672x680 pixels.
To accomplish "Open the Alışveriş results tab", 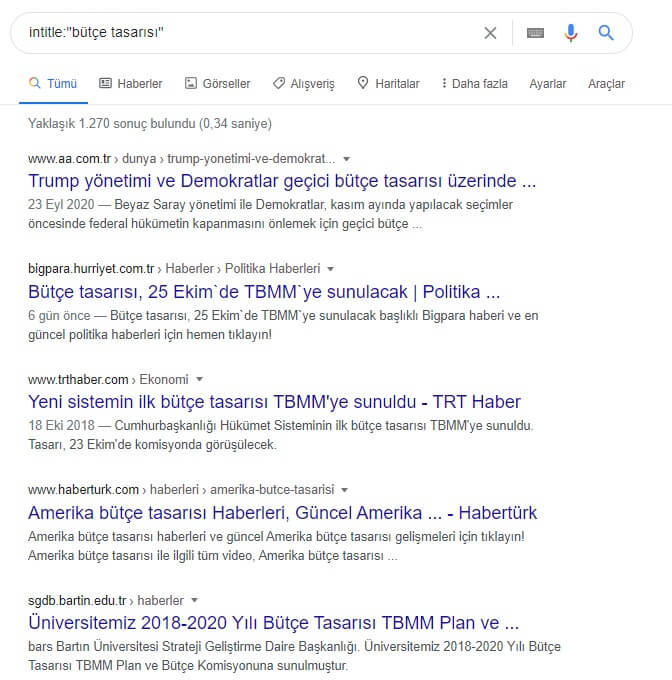I will click(x=303, y=84).
